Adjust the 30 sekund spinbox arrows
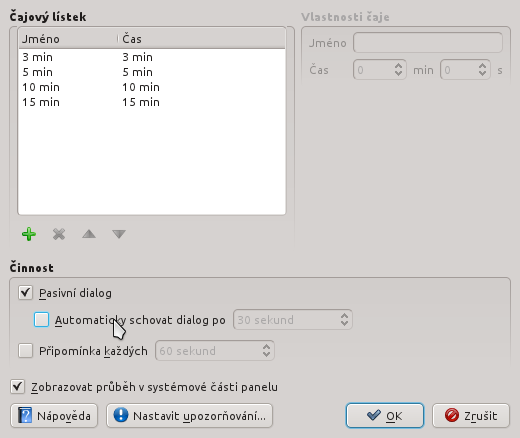This screenshot has width=520, height=438. click(345, 320)
